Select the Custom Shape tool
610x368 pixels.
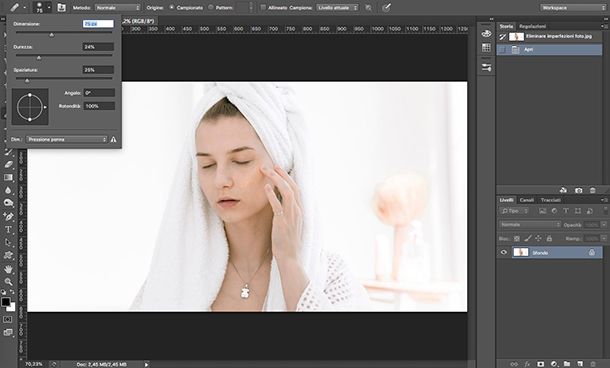pyautogui.click(x=8, y=256)
